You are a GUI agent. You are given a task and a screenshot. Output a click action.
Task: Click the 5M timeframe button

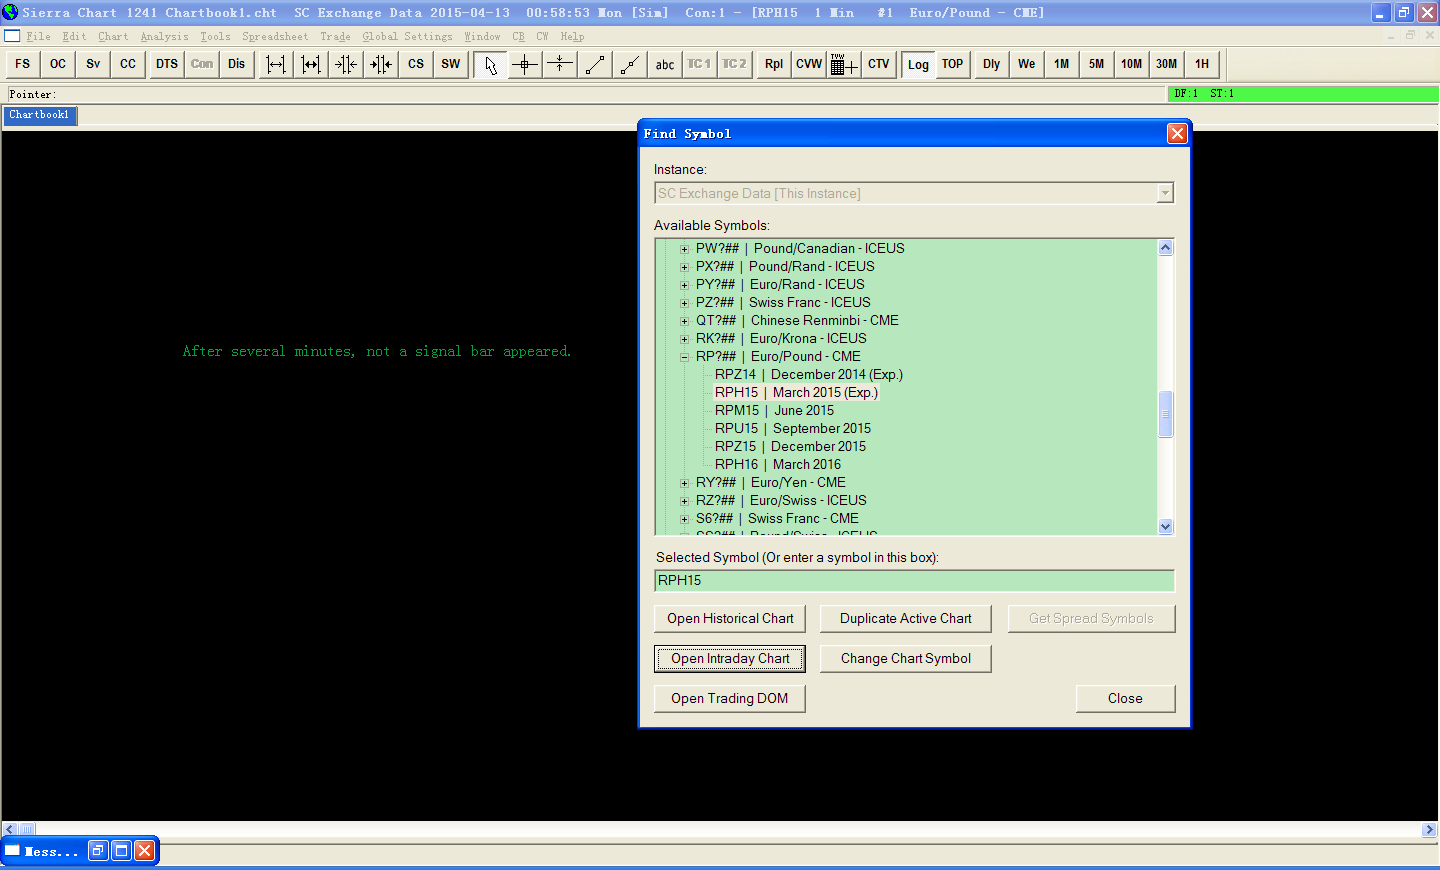point(1097,64)
